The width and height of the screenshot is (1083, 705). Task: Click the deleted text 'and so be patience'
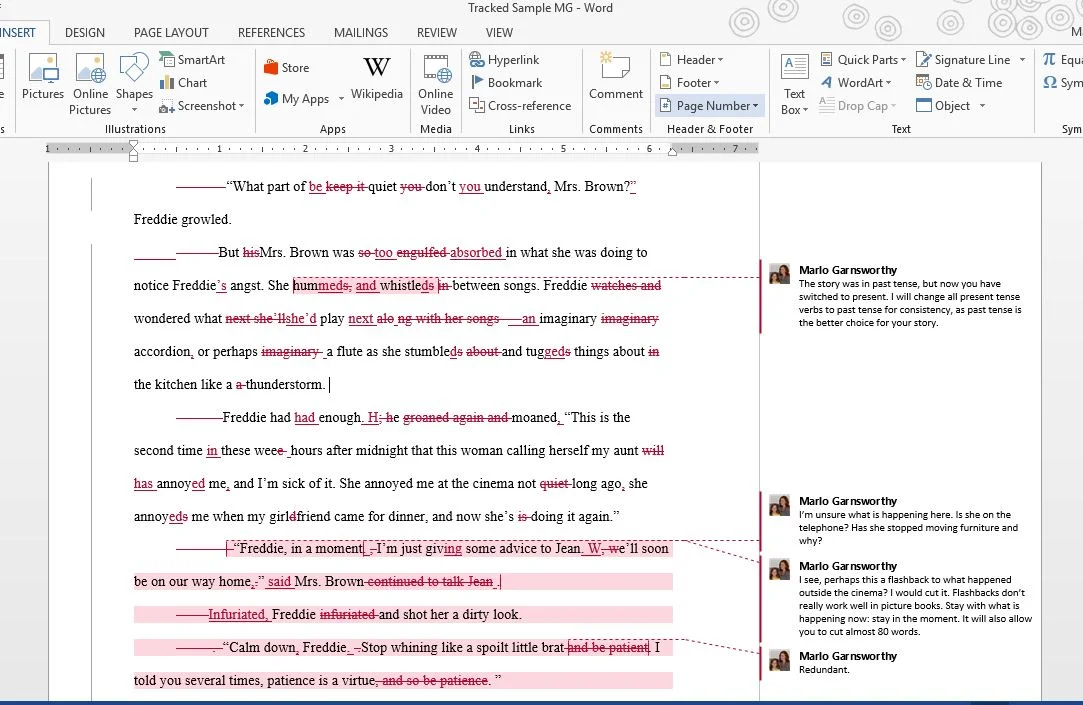click(x=434, y=681)
